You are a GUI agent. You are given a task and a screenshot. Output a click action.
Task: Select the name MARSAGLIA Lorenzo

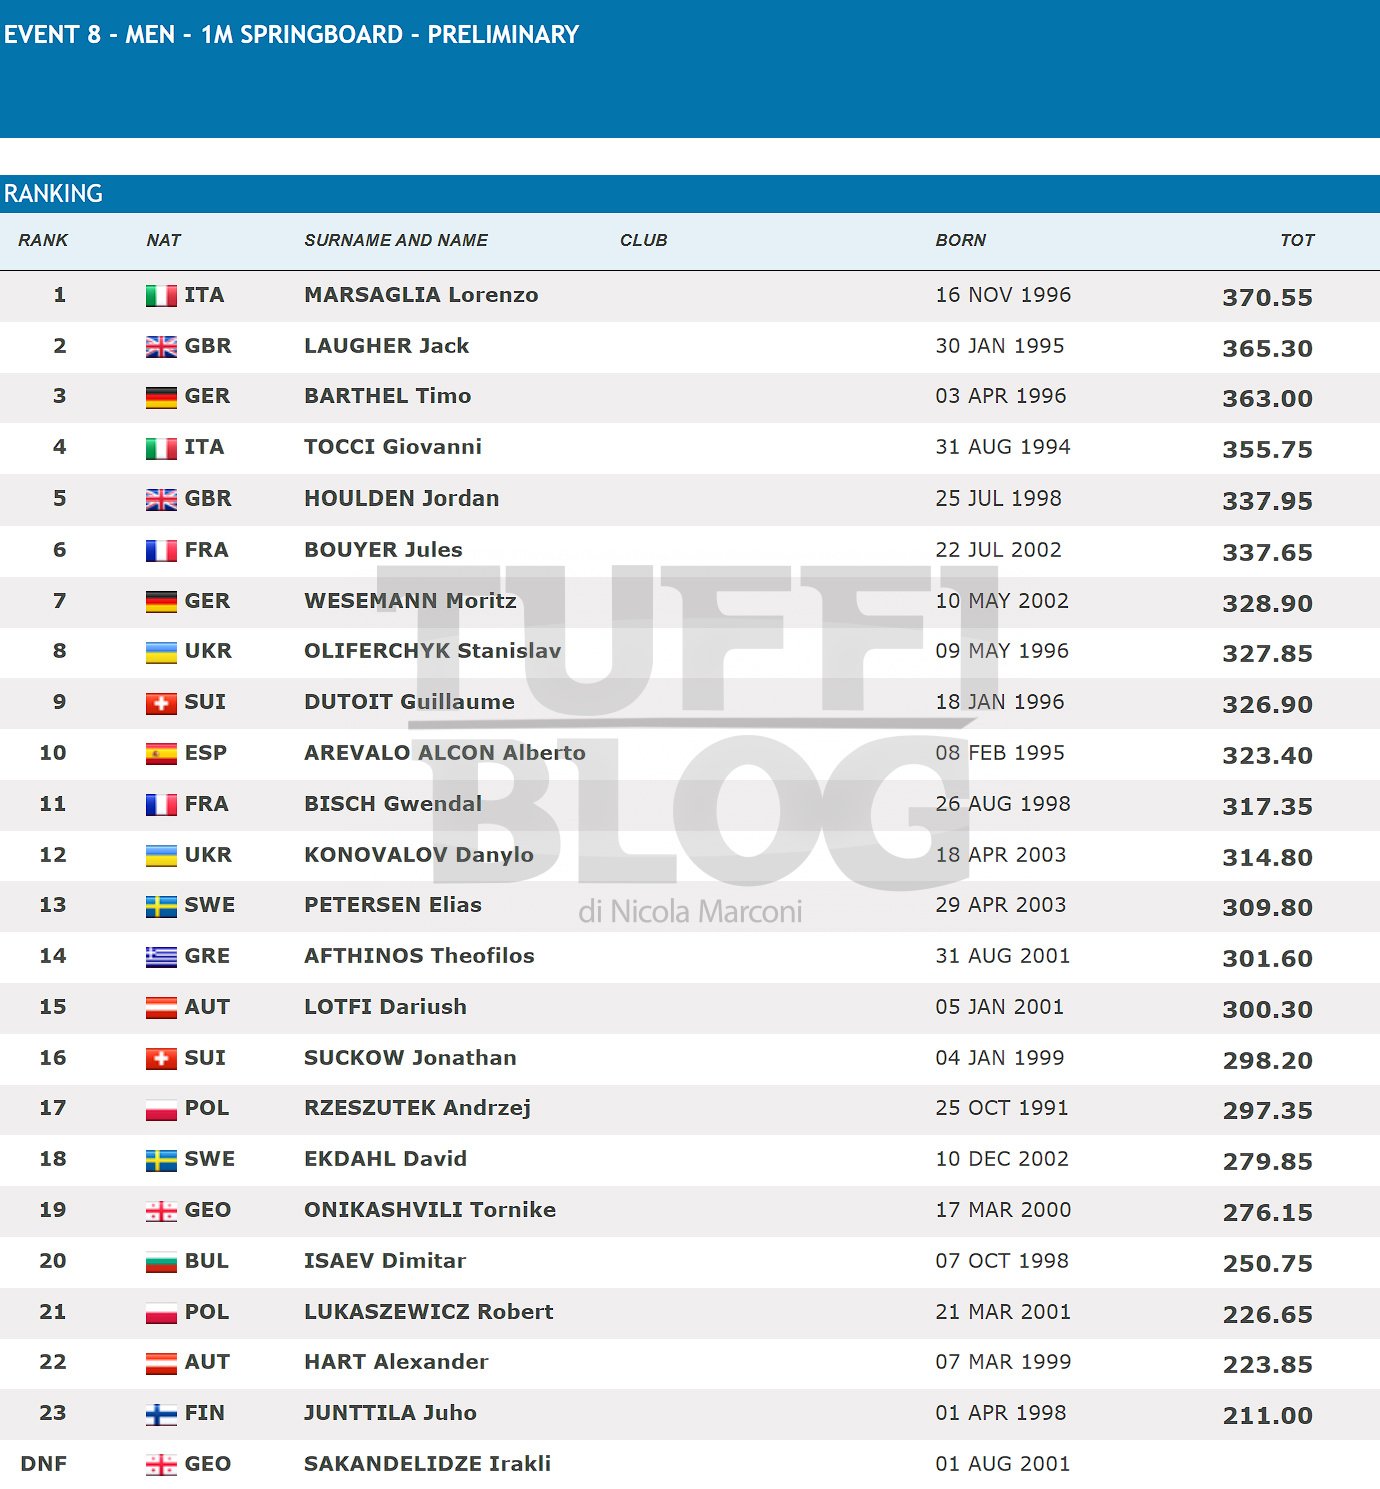421,295
